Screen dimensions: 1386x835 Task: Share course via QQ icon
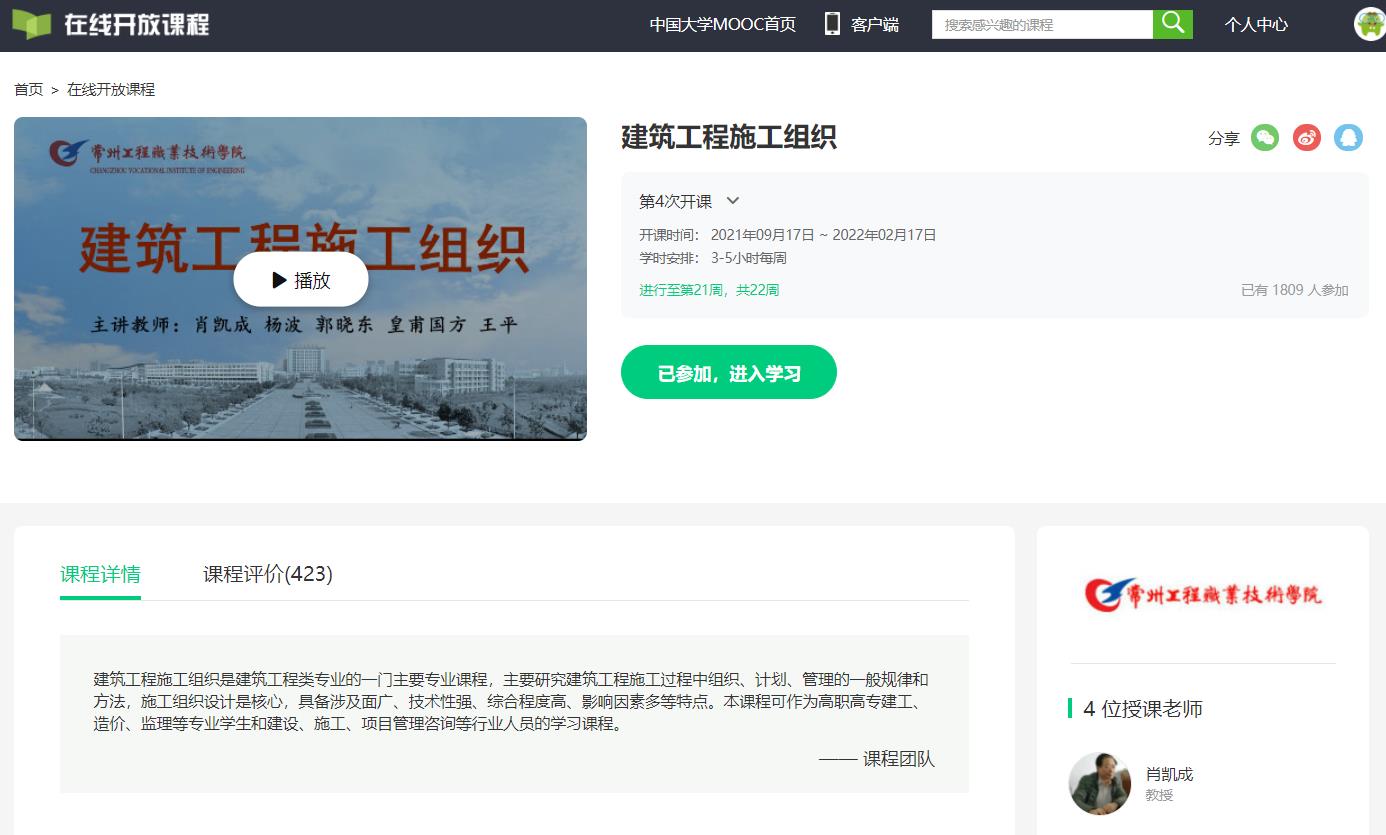[1348, 138]
